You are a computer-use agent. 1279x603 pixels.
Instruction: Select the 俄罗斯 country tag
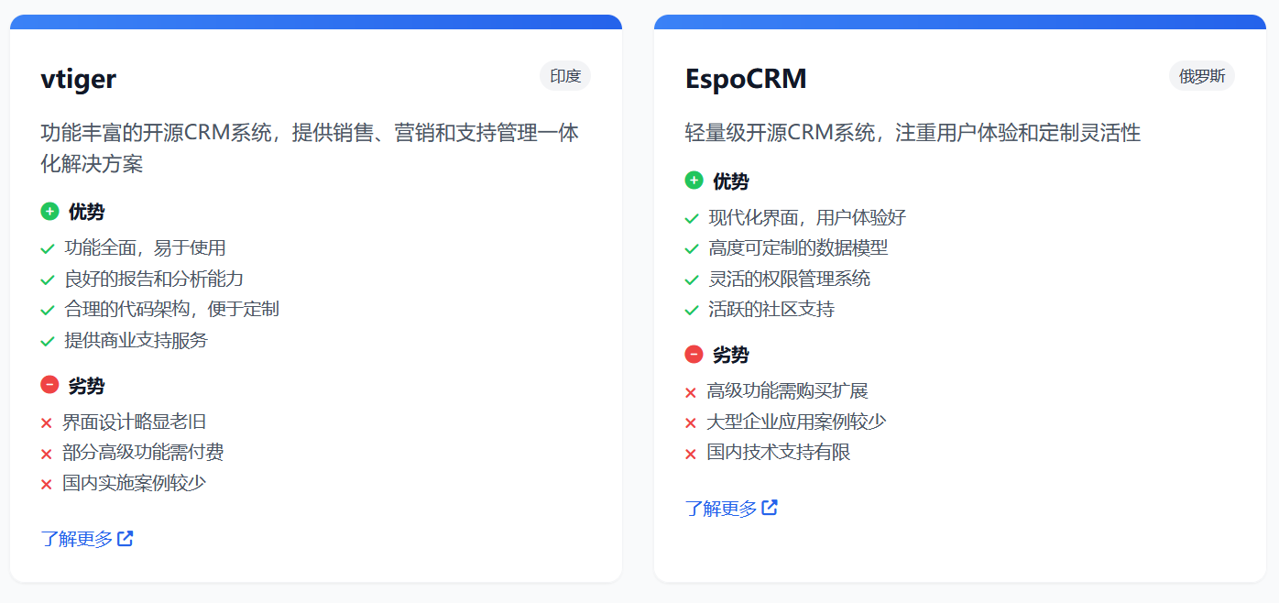pyautogui.click(x=1201, y=76)
